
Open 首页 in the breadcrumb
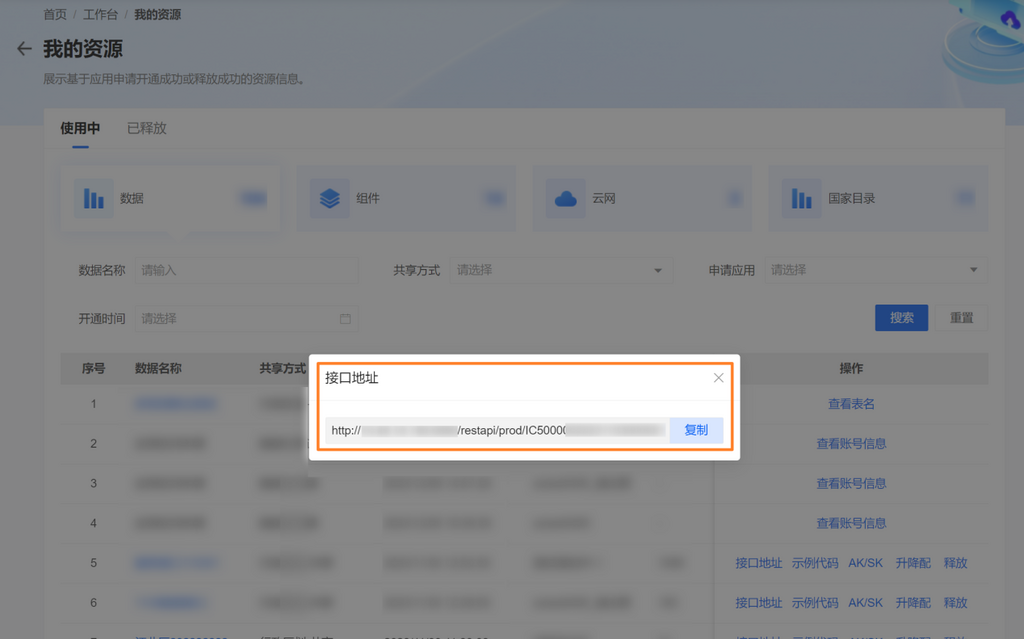(55, 14)
